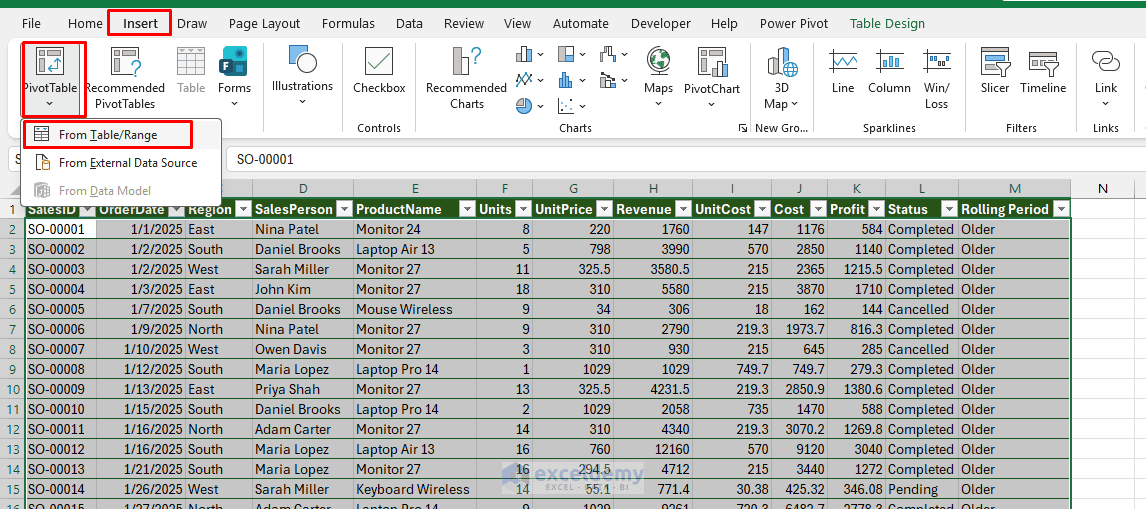Click the PivotChart icon
Viewport: 1146px width, 509px height.
click(712, 63)
